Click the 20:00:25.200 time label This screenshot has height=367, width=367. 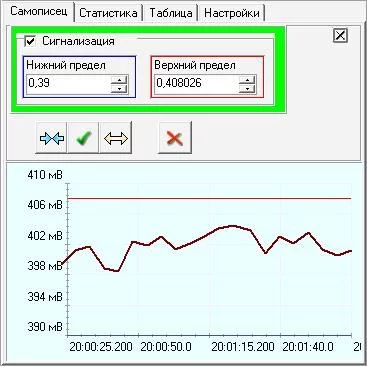(x=101, y=347)
